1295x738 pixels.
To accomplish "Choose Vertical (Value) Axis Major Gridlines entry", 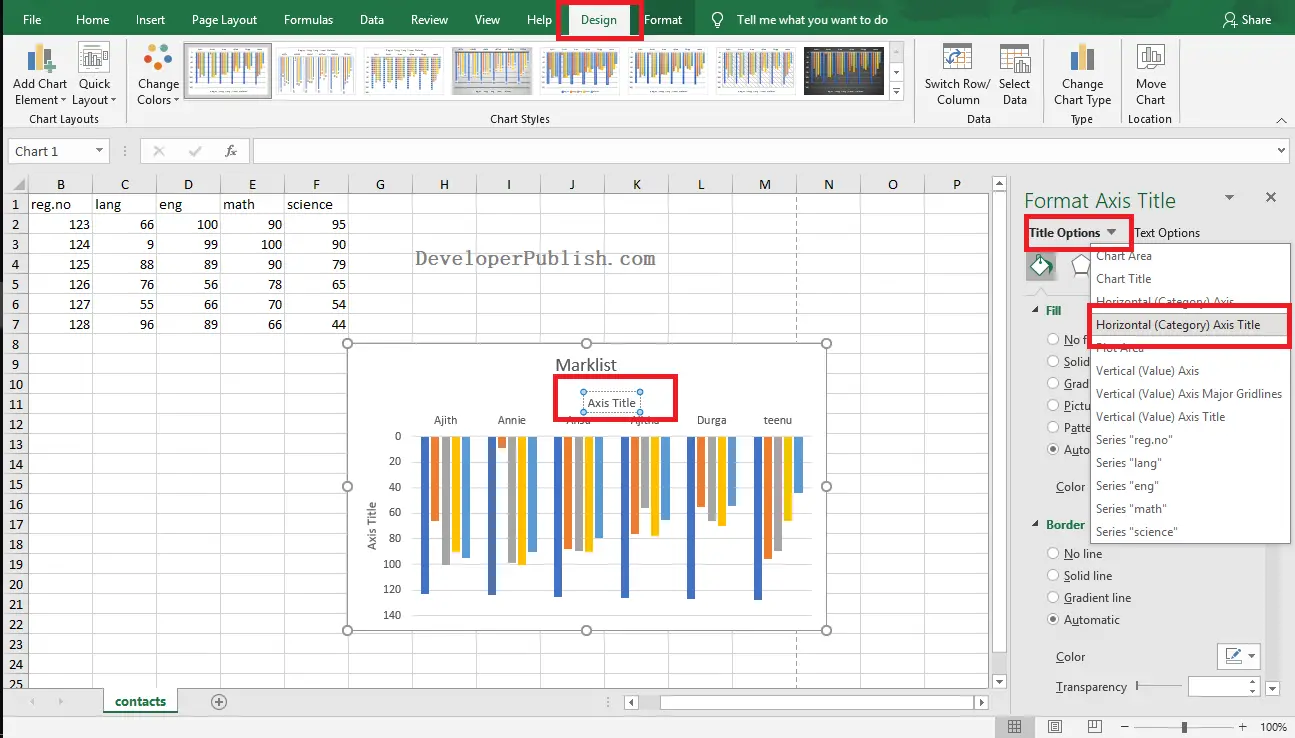I will pyautogui.click(x=1189, y=394).
